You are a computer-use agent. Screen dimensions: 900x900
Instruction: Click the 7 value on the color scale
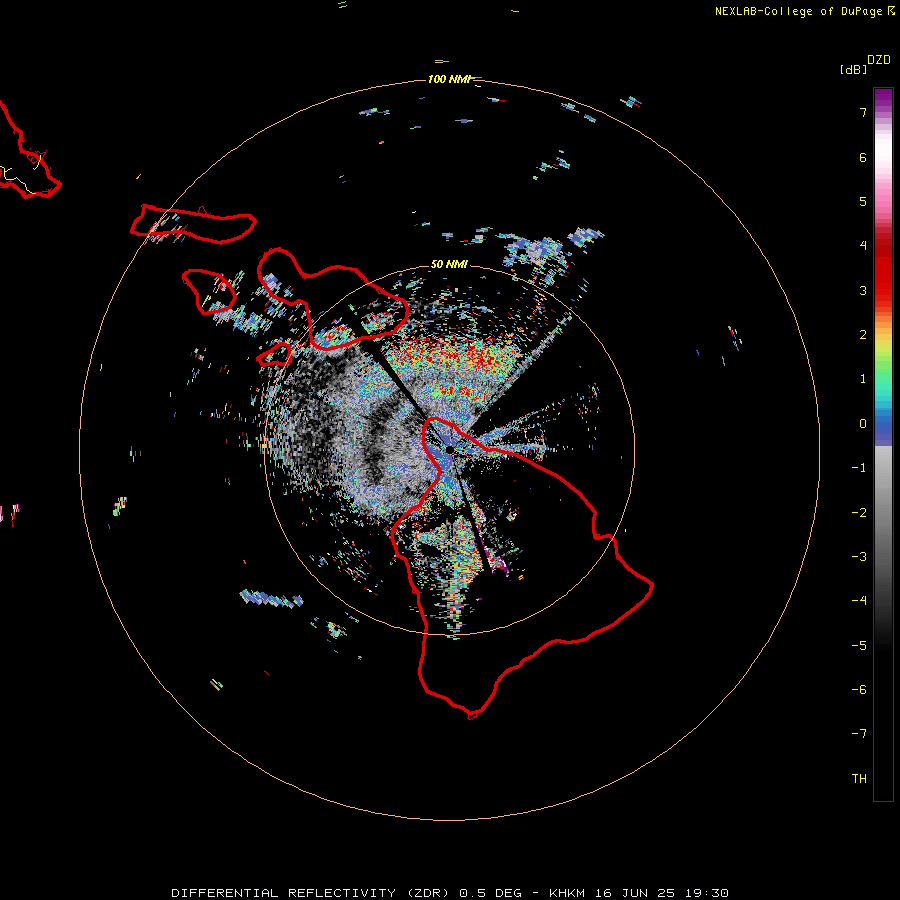863,112
